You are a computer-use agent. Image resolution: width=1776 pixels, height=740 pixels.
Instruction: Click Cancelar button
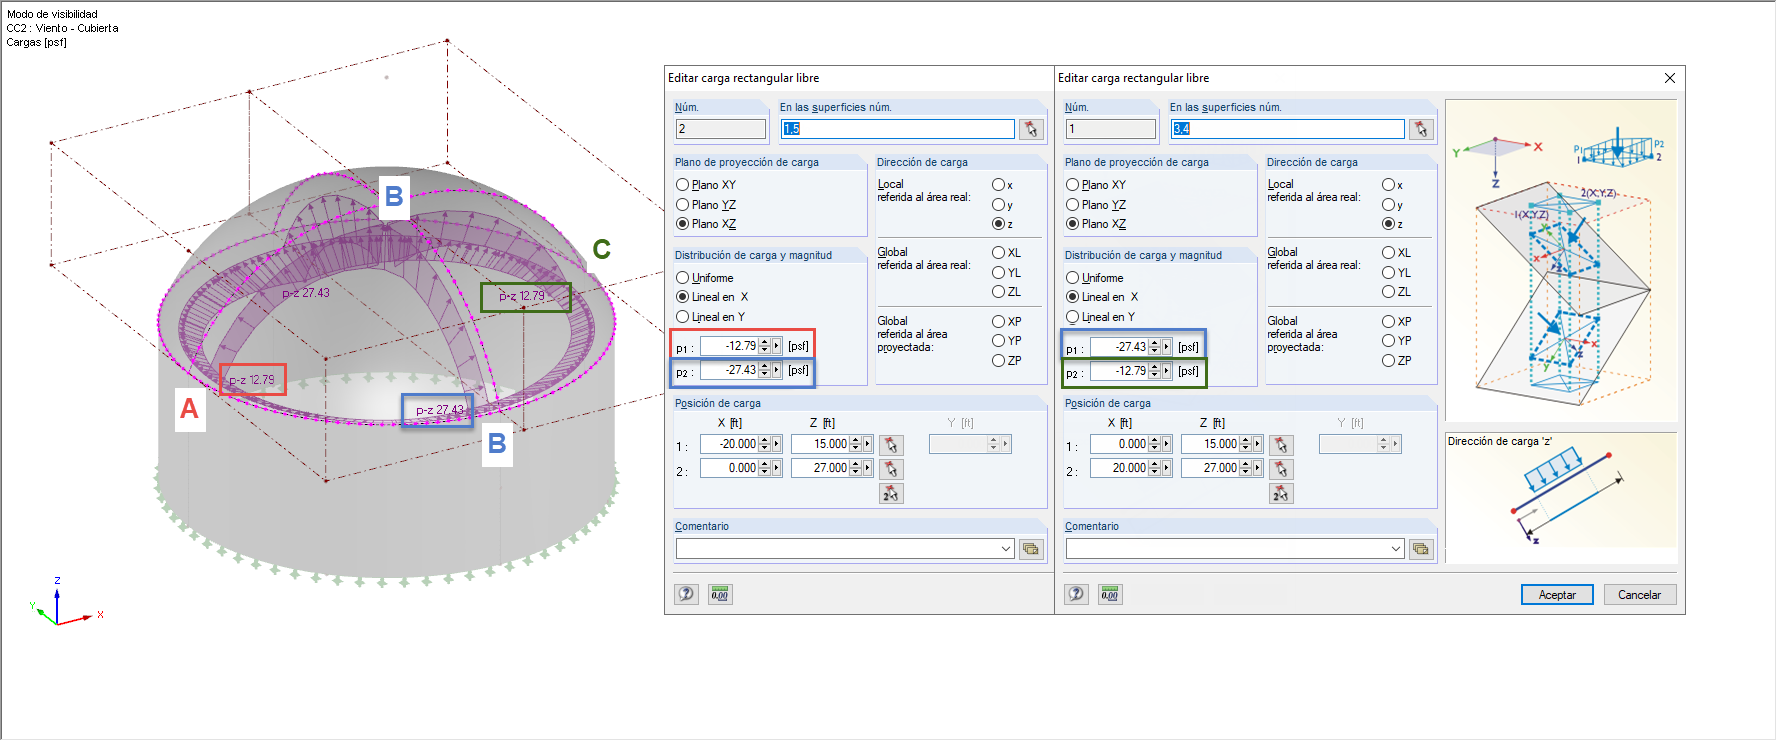[x=1640, y=595]
